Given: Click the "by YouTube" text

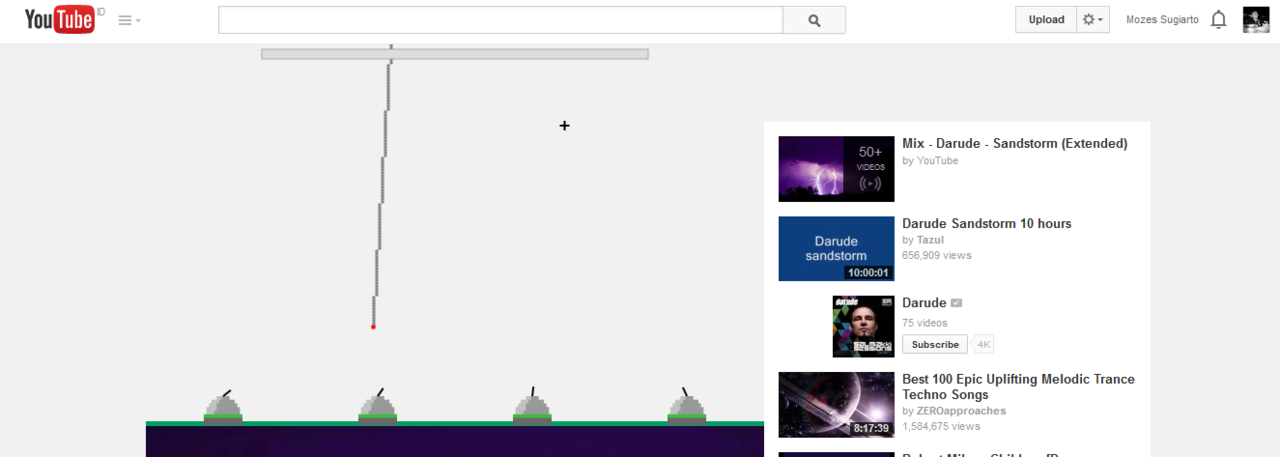Looking at the screenshot, I should (930, 160).
